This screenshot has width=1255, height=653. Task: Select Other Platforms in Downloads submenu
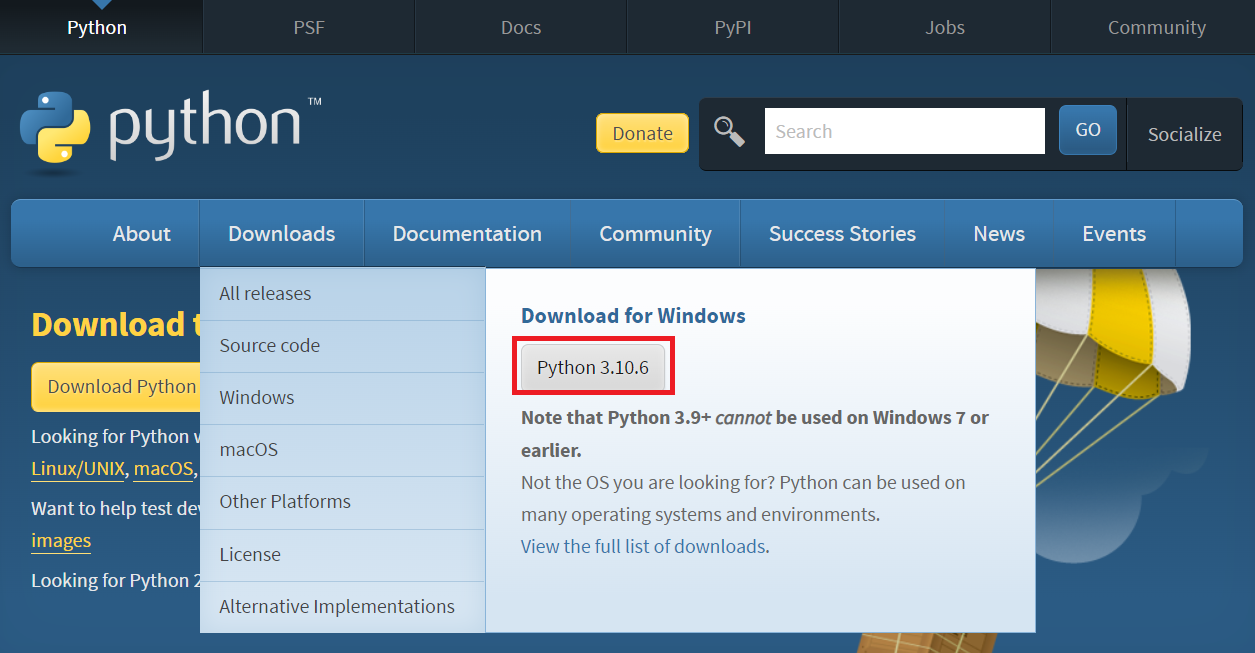coord(342,502)
